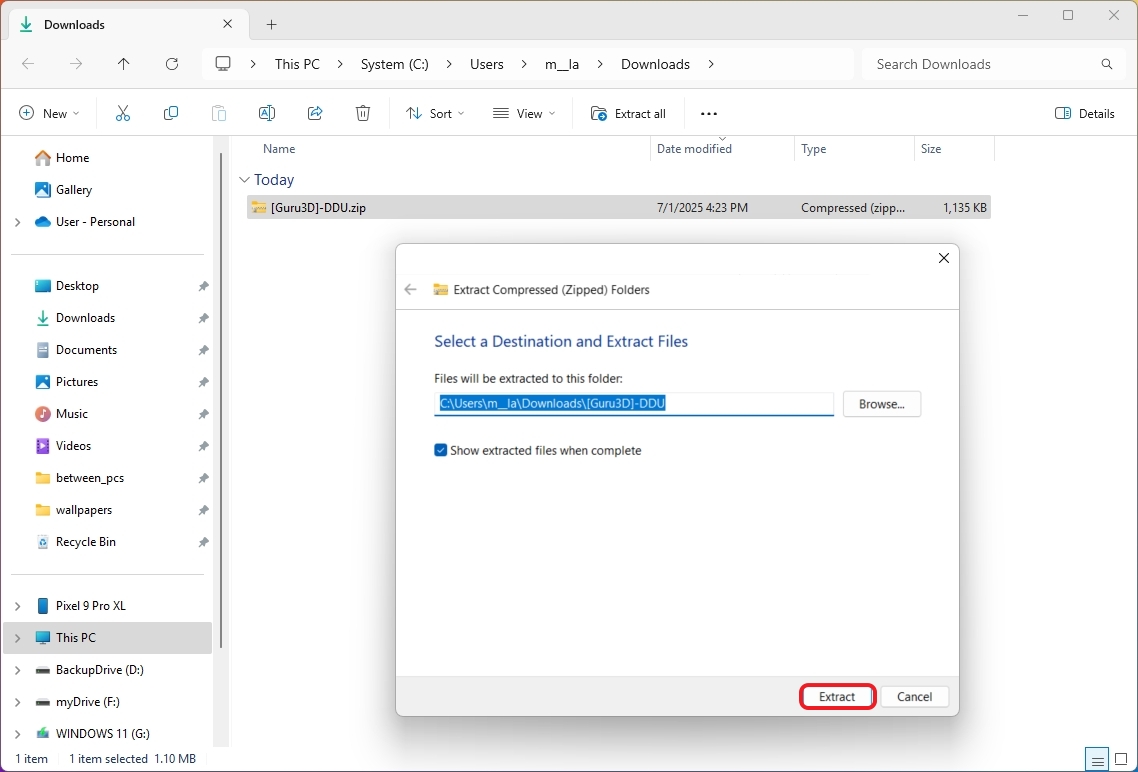Refresh the Downloads folder view

coord(172,64)
